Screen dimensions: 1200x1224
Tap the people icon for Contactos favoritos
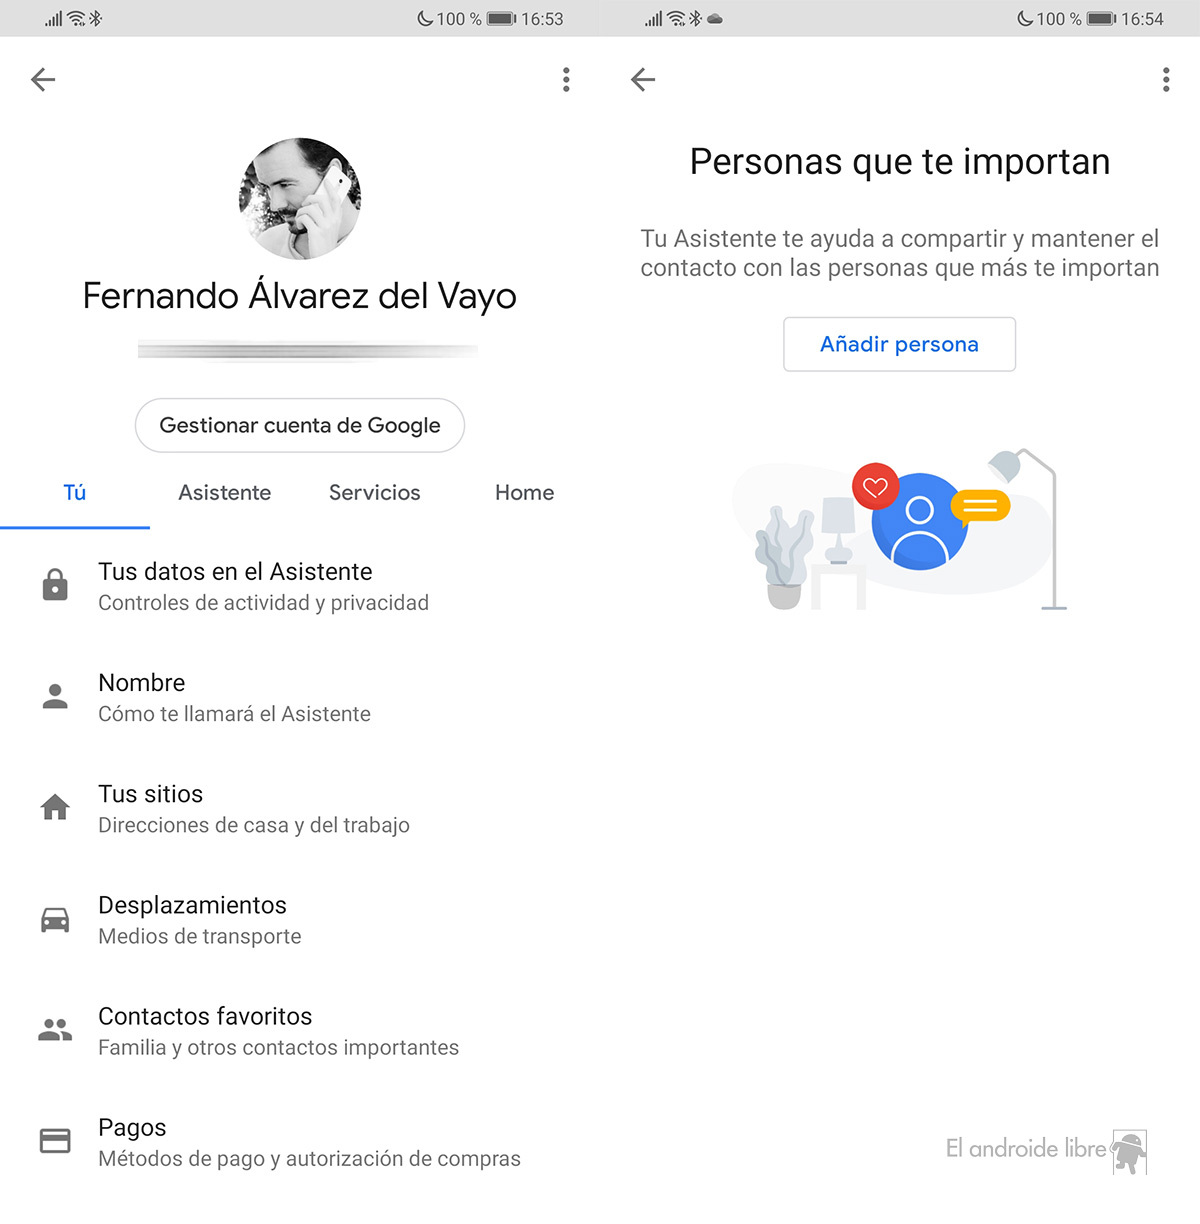(x=55, y=1029)
